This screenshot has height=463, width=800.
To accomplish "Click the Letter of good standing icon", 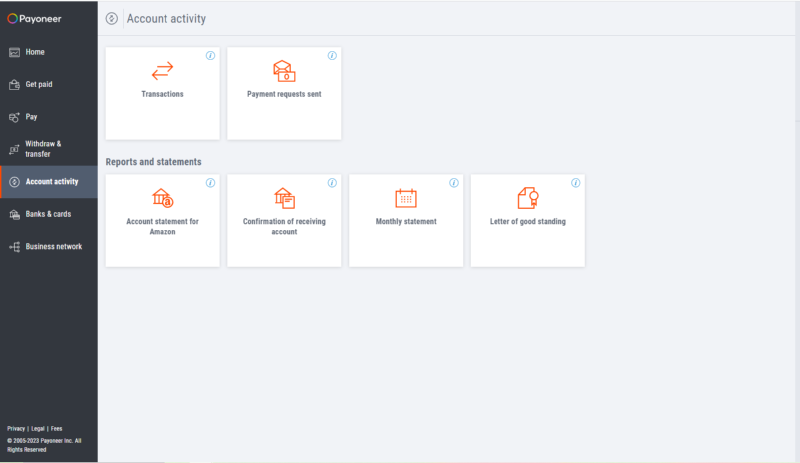I will pyautogui.click(x=528, y=198).
